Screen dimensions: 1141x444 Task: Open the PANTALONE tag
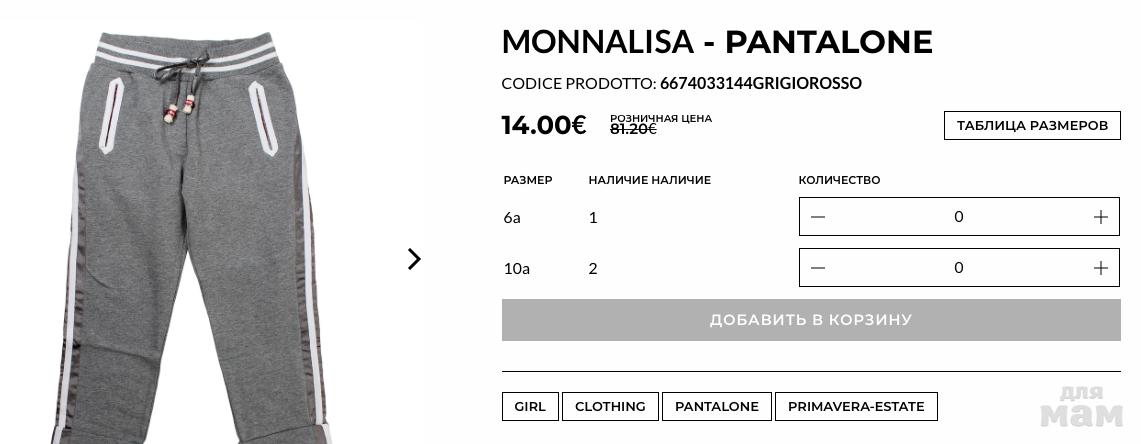[717, 407]
